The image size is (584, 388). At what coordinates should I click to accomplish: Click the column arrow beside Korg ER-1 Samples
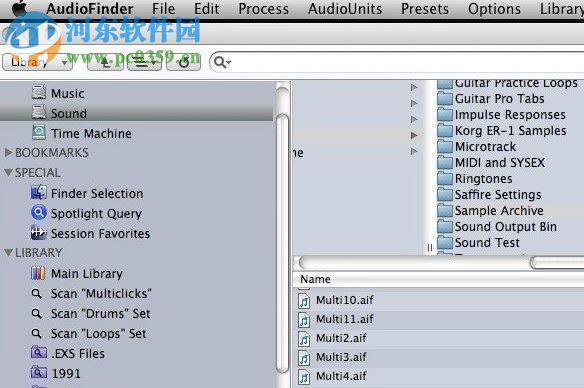pos(414,136)
